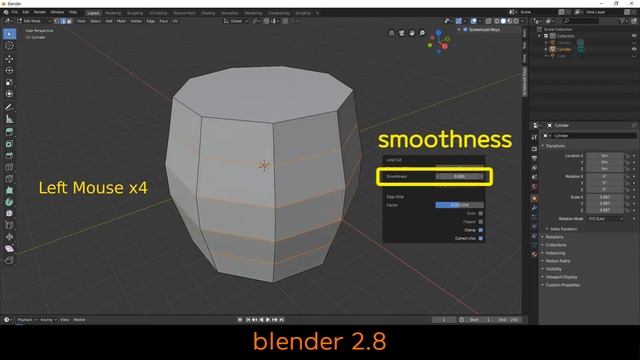640x360 pixels.
Task: Click the play animation button
Action: [268, 320]
